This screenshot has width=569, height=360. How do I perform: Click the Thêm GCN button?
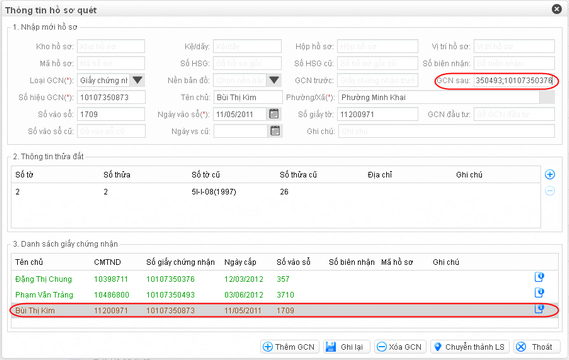[x=290, y=347]
